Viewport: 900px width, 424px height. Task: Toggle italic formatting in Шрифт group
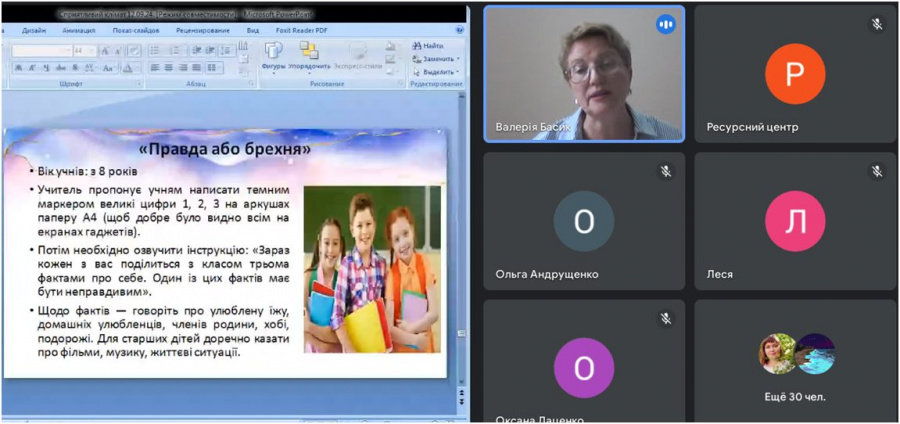pos(32,68)
